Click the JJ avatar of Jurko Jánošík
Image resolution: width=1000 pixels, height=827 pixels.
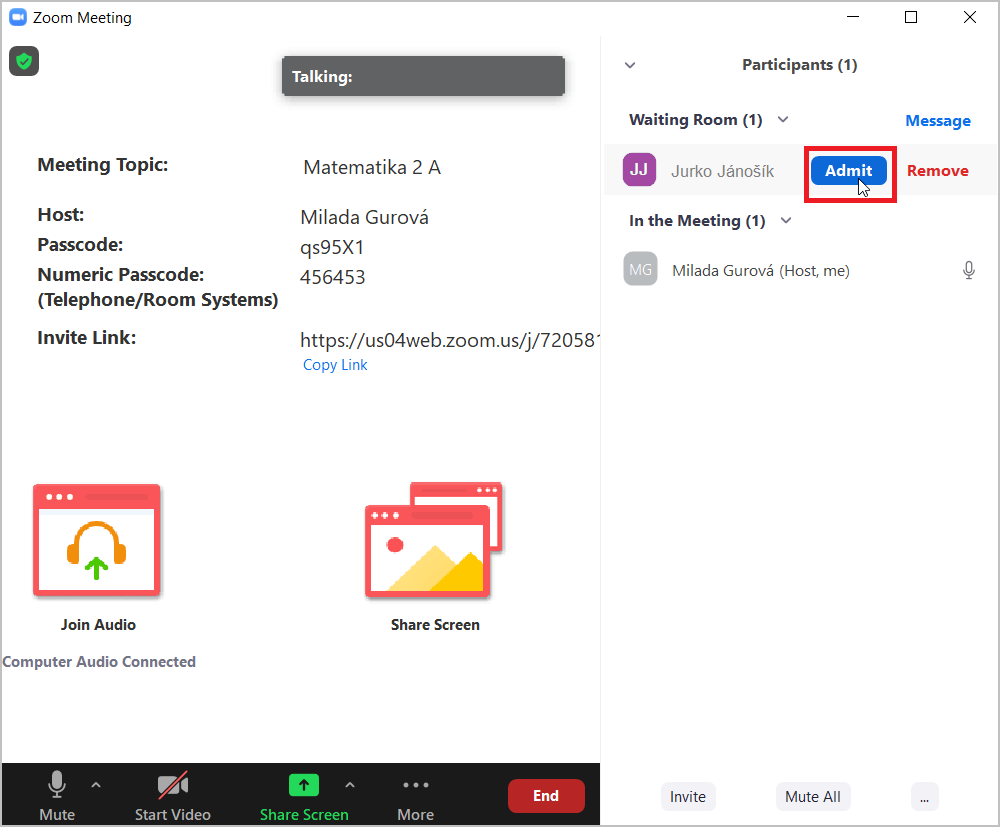[639, 170]
